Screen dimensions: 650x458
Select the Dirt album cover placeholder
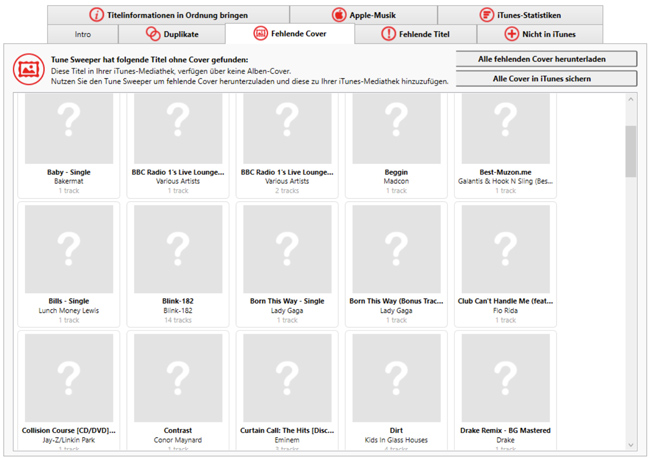click(x=396, y=378)
